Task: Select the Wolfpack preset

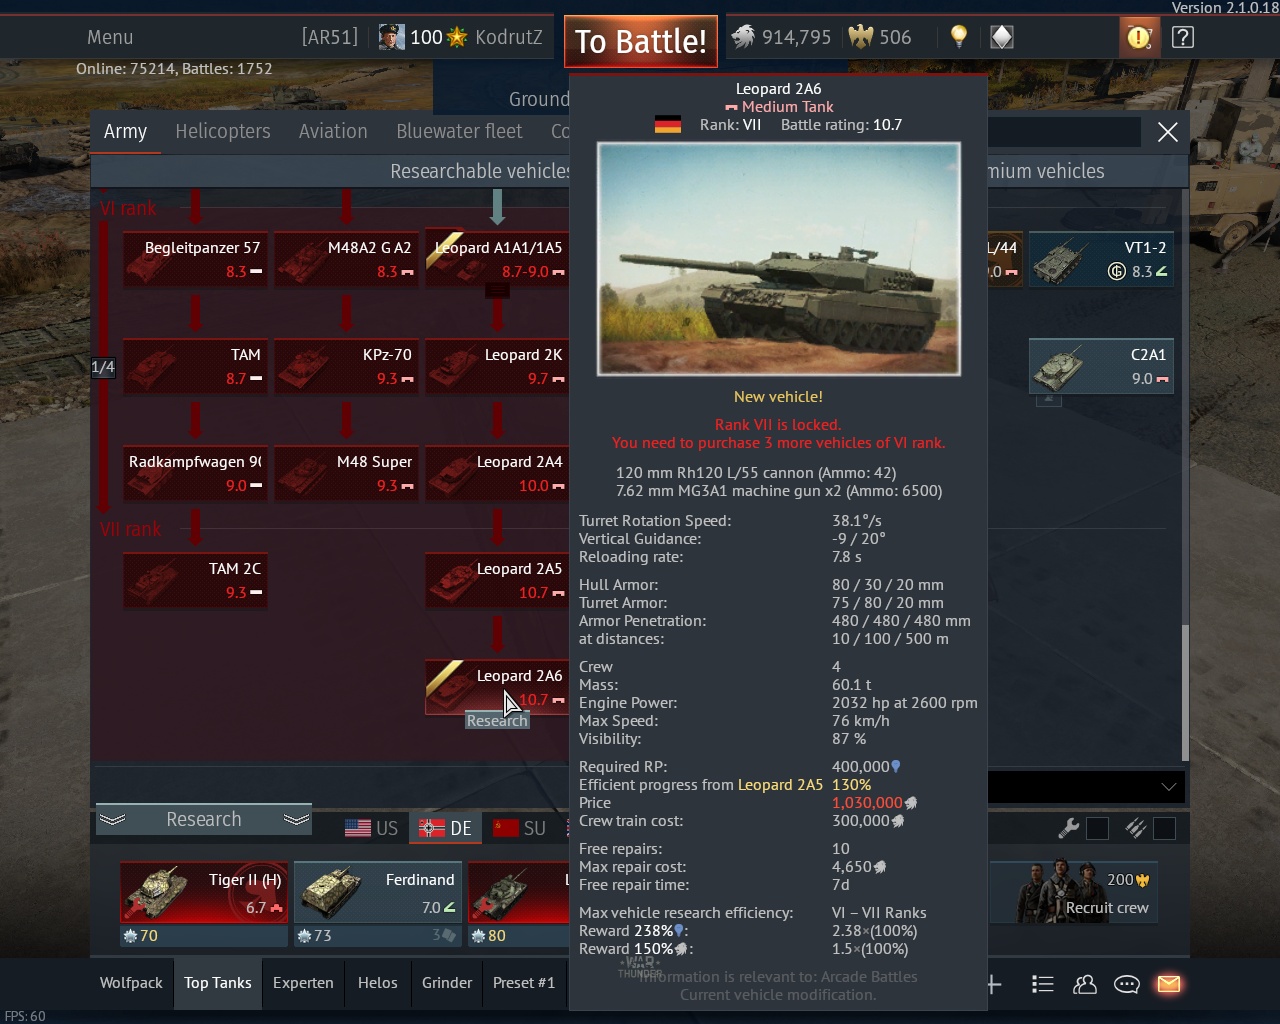Action: [131, 983]
